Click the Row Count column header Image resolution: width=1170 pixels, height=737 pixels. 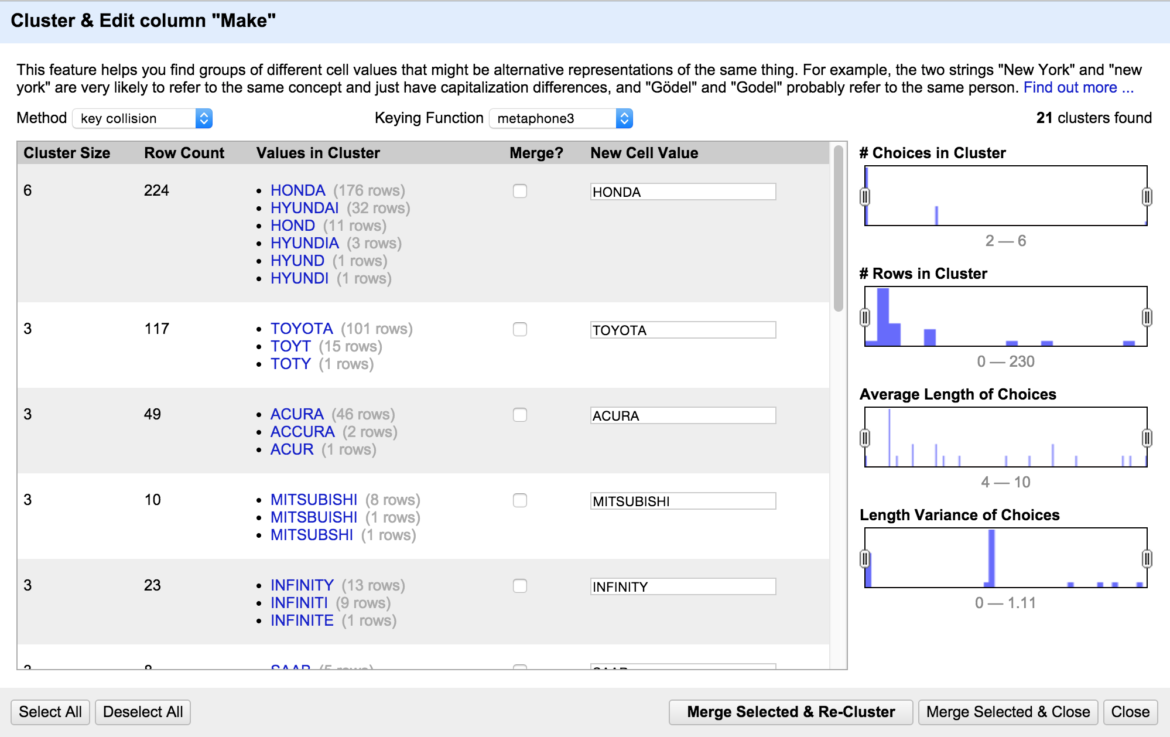[x=184, y=153]
